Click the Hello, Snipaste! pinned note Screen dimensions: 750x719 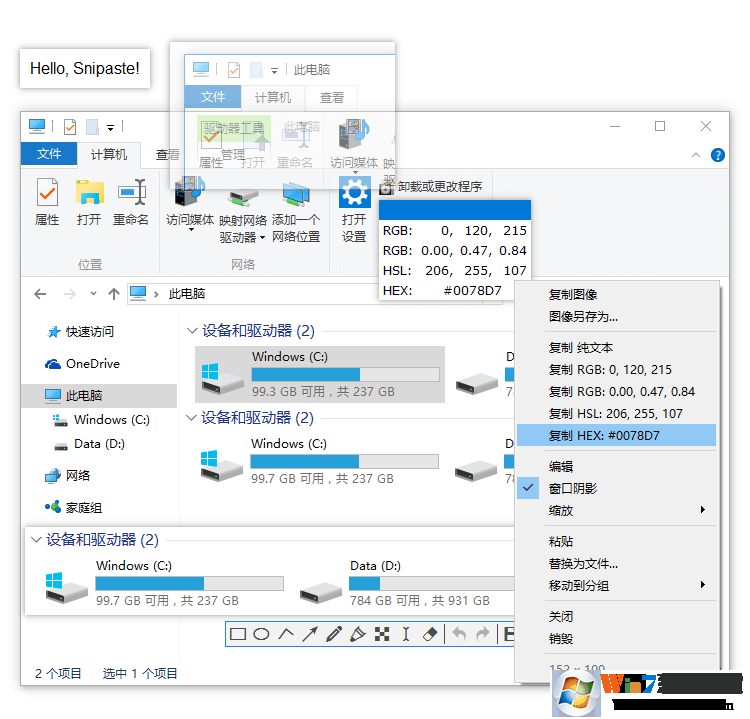point(85,68)
